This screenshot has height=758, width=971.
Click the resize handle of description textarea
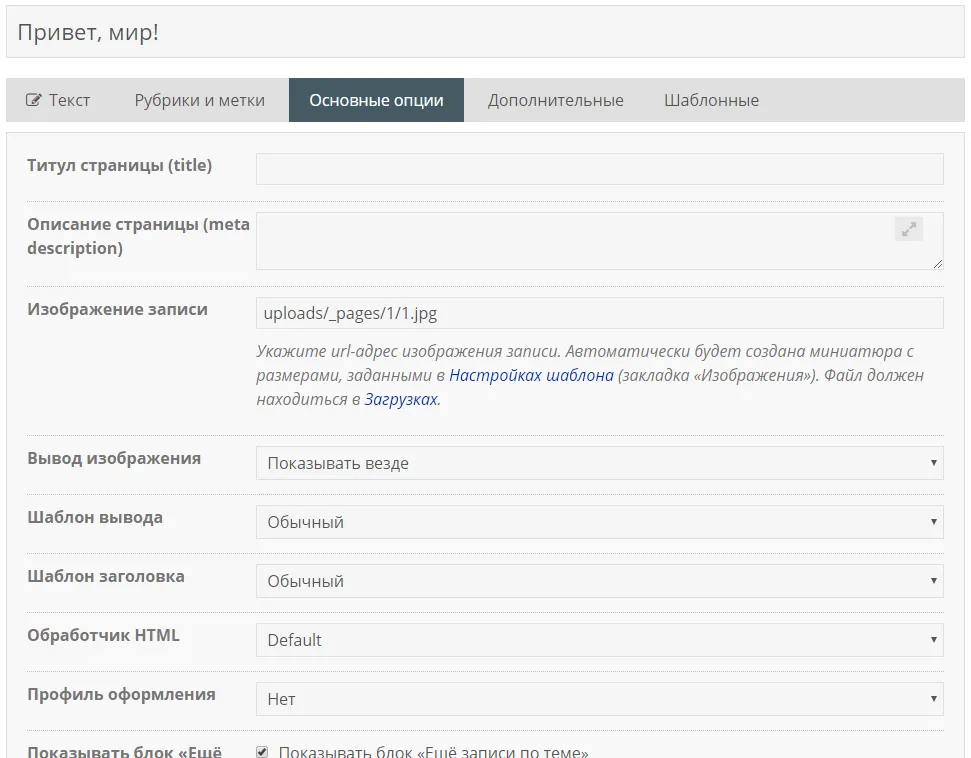[x=938, y=264]
